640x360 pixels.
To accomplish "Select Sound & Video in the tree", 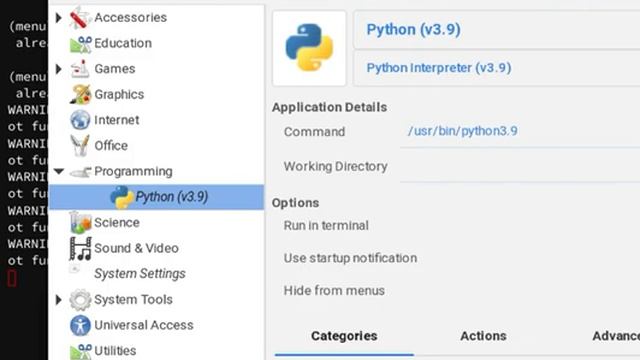I will 136,248.
